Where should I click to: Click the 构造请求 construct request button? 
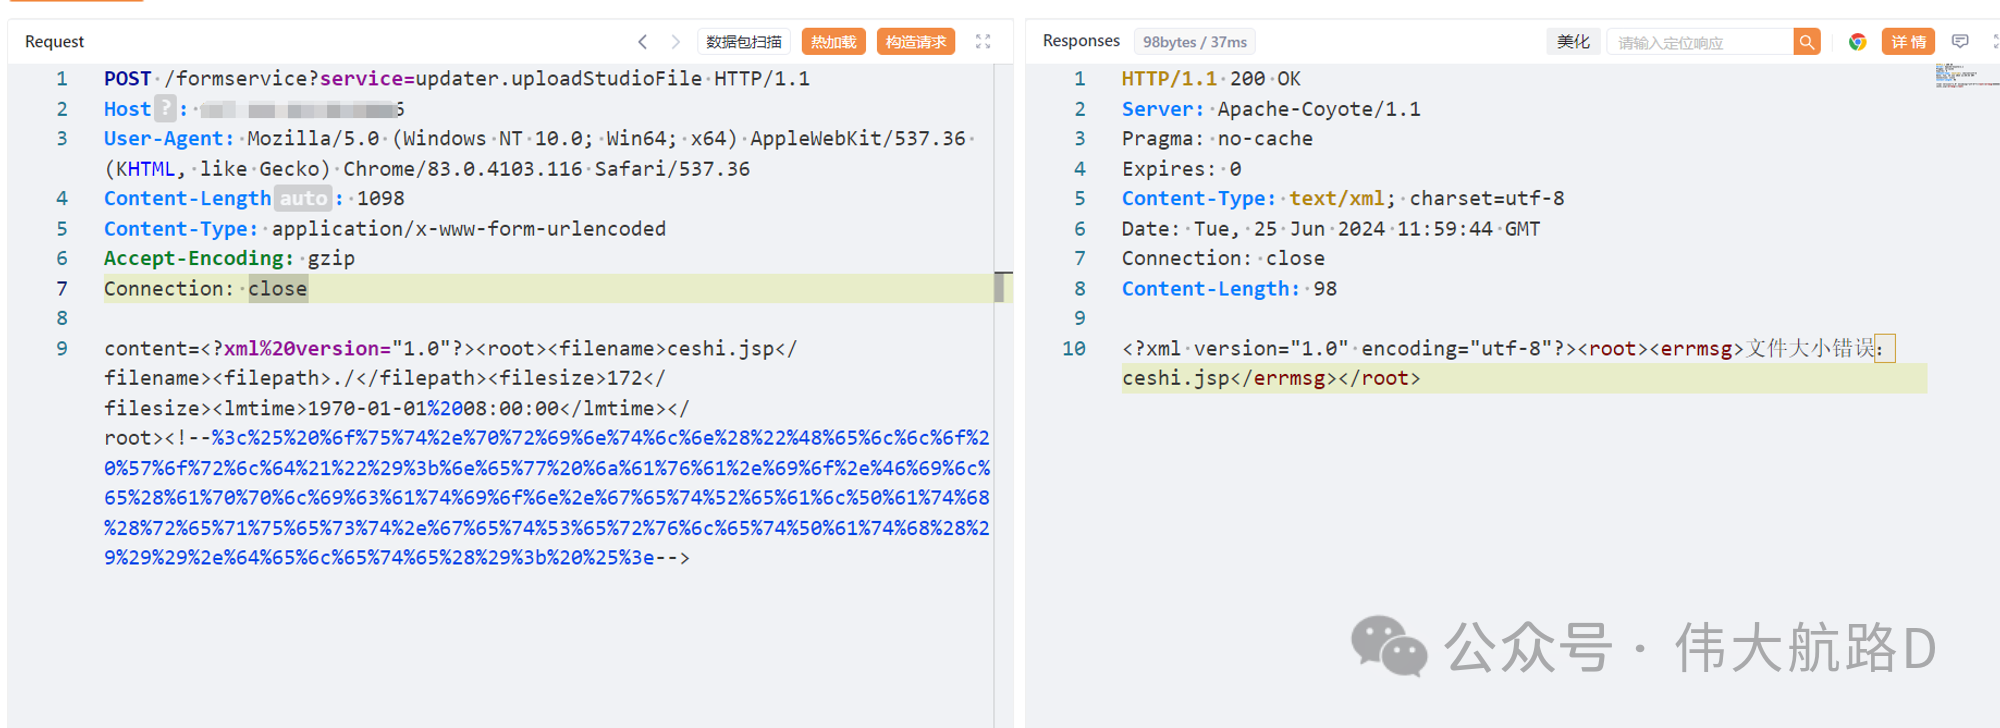point(916,42)
